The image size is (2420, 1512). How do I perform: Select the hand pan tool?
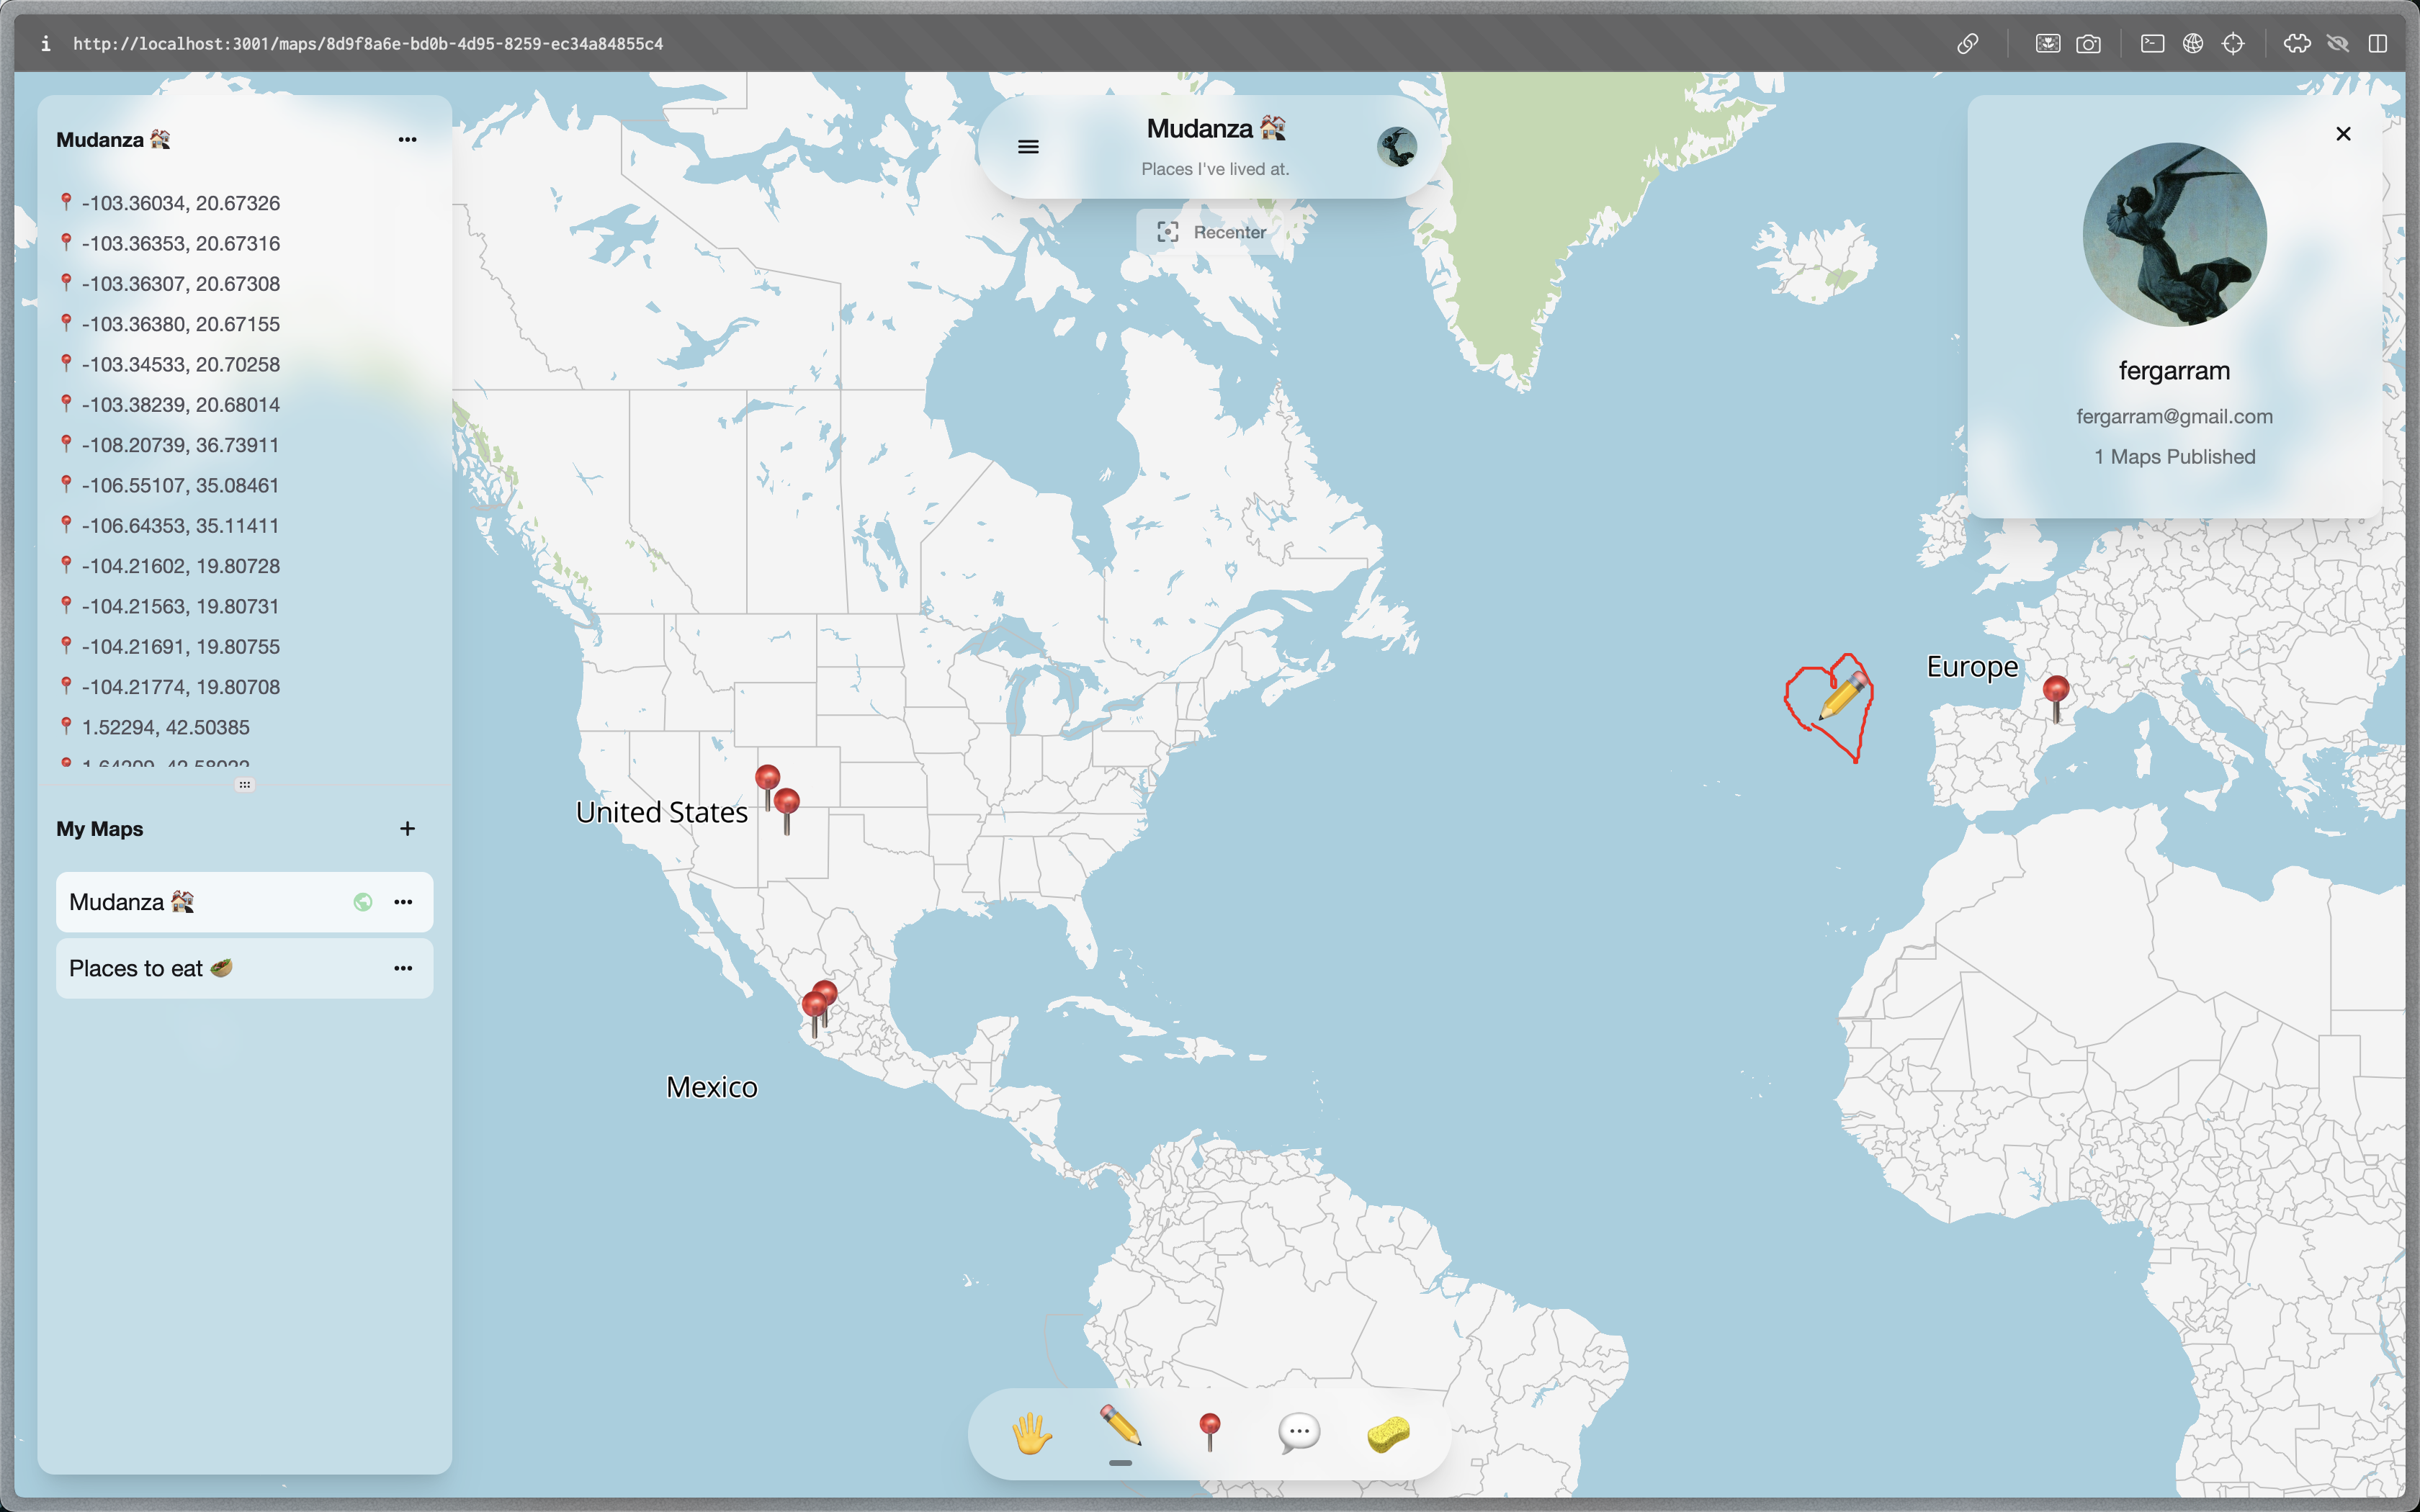click(x=1031, y=1433)
